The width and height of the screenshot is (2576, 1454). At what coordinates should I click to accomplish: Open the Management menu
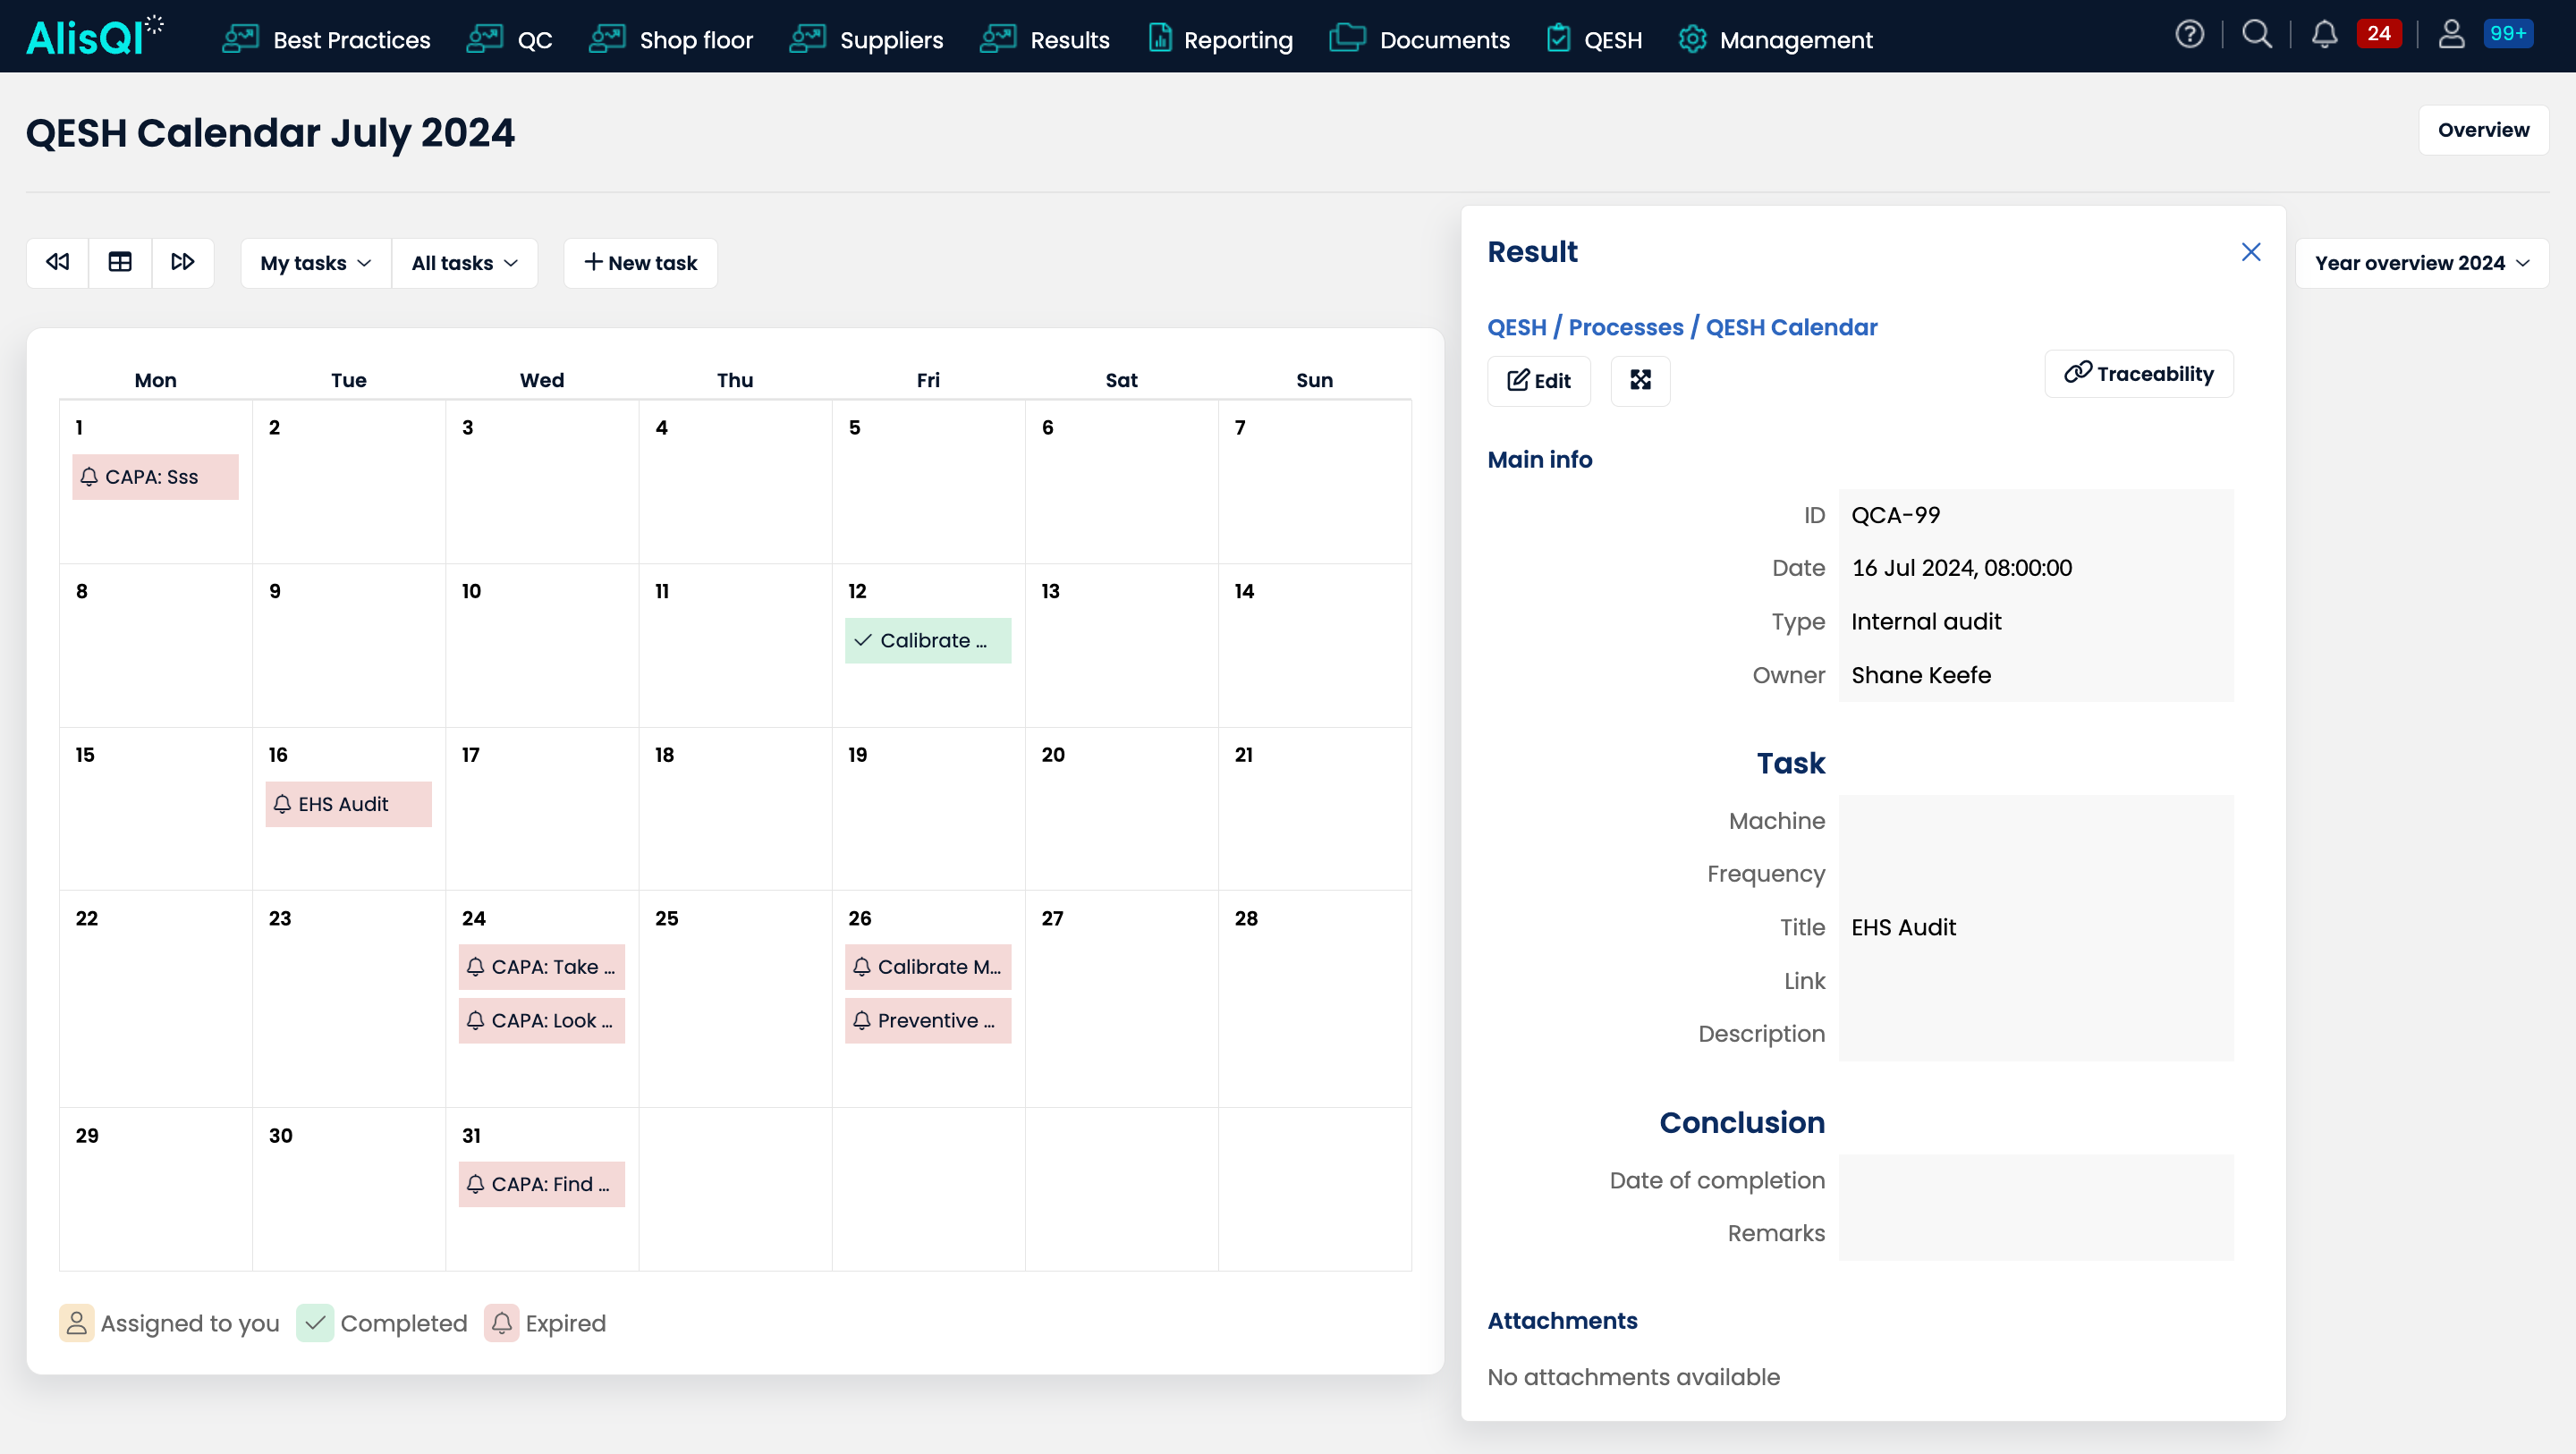click(x=1775, y=40)
